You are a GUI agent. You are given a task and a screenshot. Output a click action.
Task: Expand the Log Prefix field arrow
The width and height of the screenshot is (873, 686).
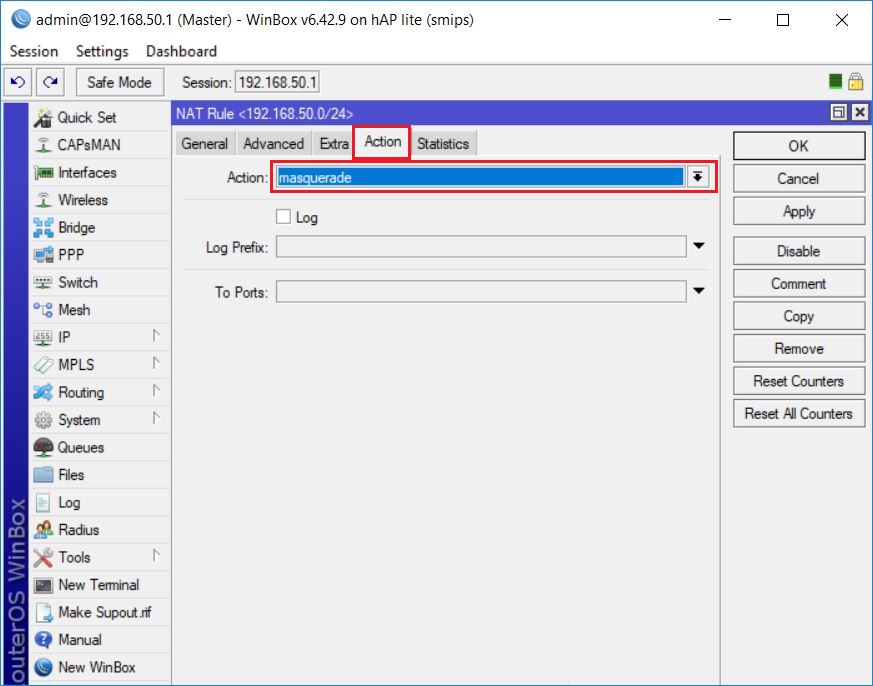click(x=699, y=246)
